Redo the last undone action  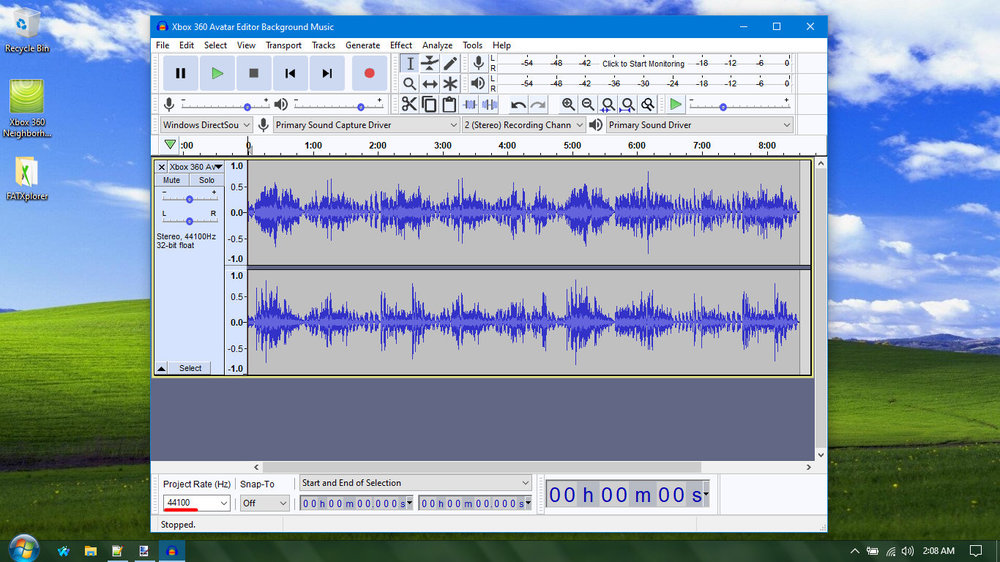coord(538,104)
